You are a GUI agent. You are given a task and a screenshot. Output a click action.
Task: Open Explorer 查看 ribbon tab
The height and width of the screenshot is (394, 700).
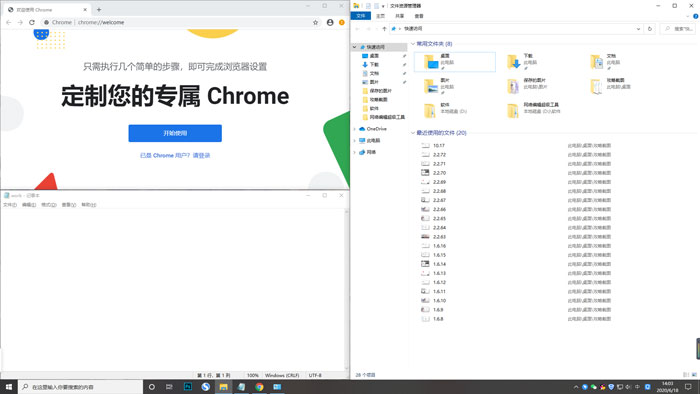(x=419, y=16)
